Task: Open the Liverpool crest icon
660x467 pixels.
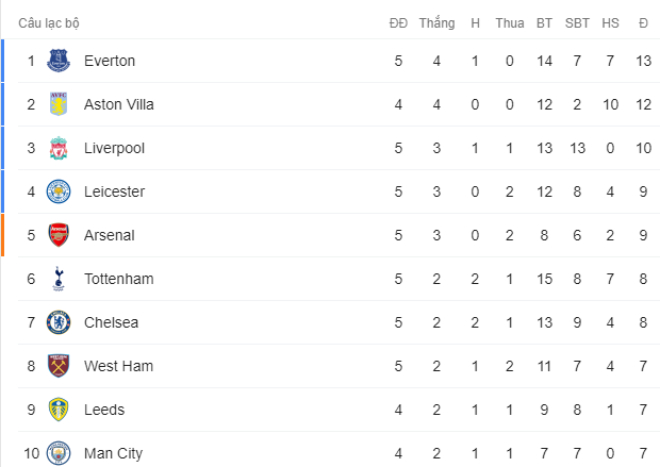Action: coord(59,148)
